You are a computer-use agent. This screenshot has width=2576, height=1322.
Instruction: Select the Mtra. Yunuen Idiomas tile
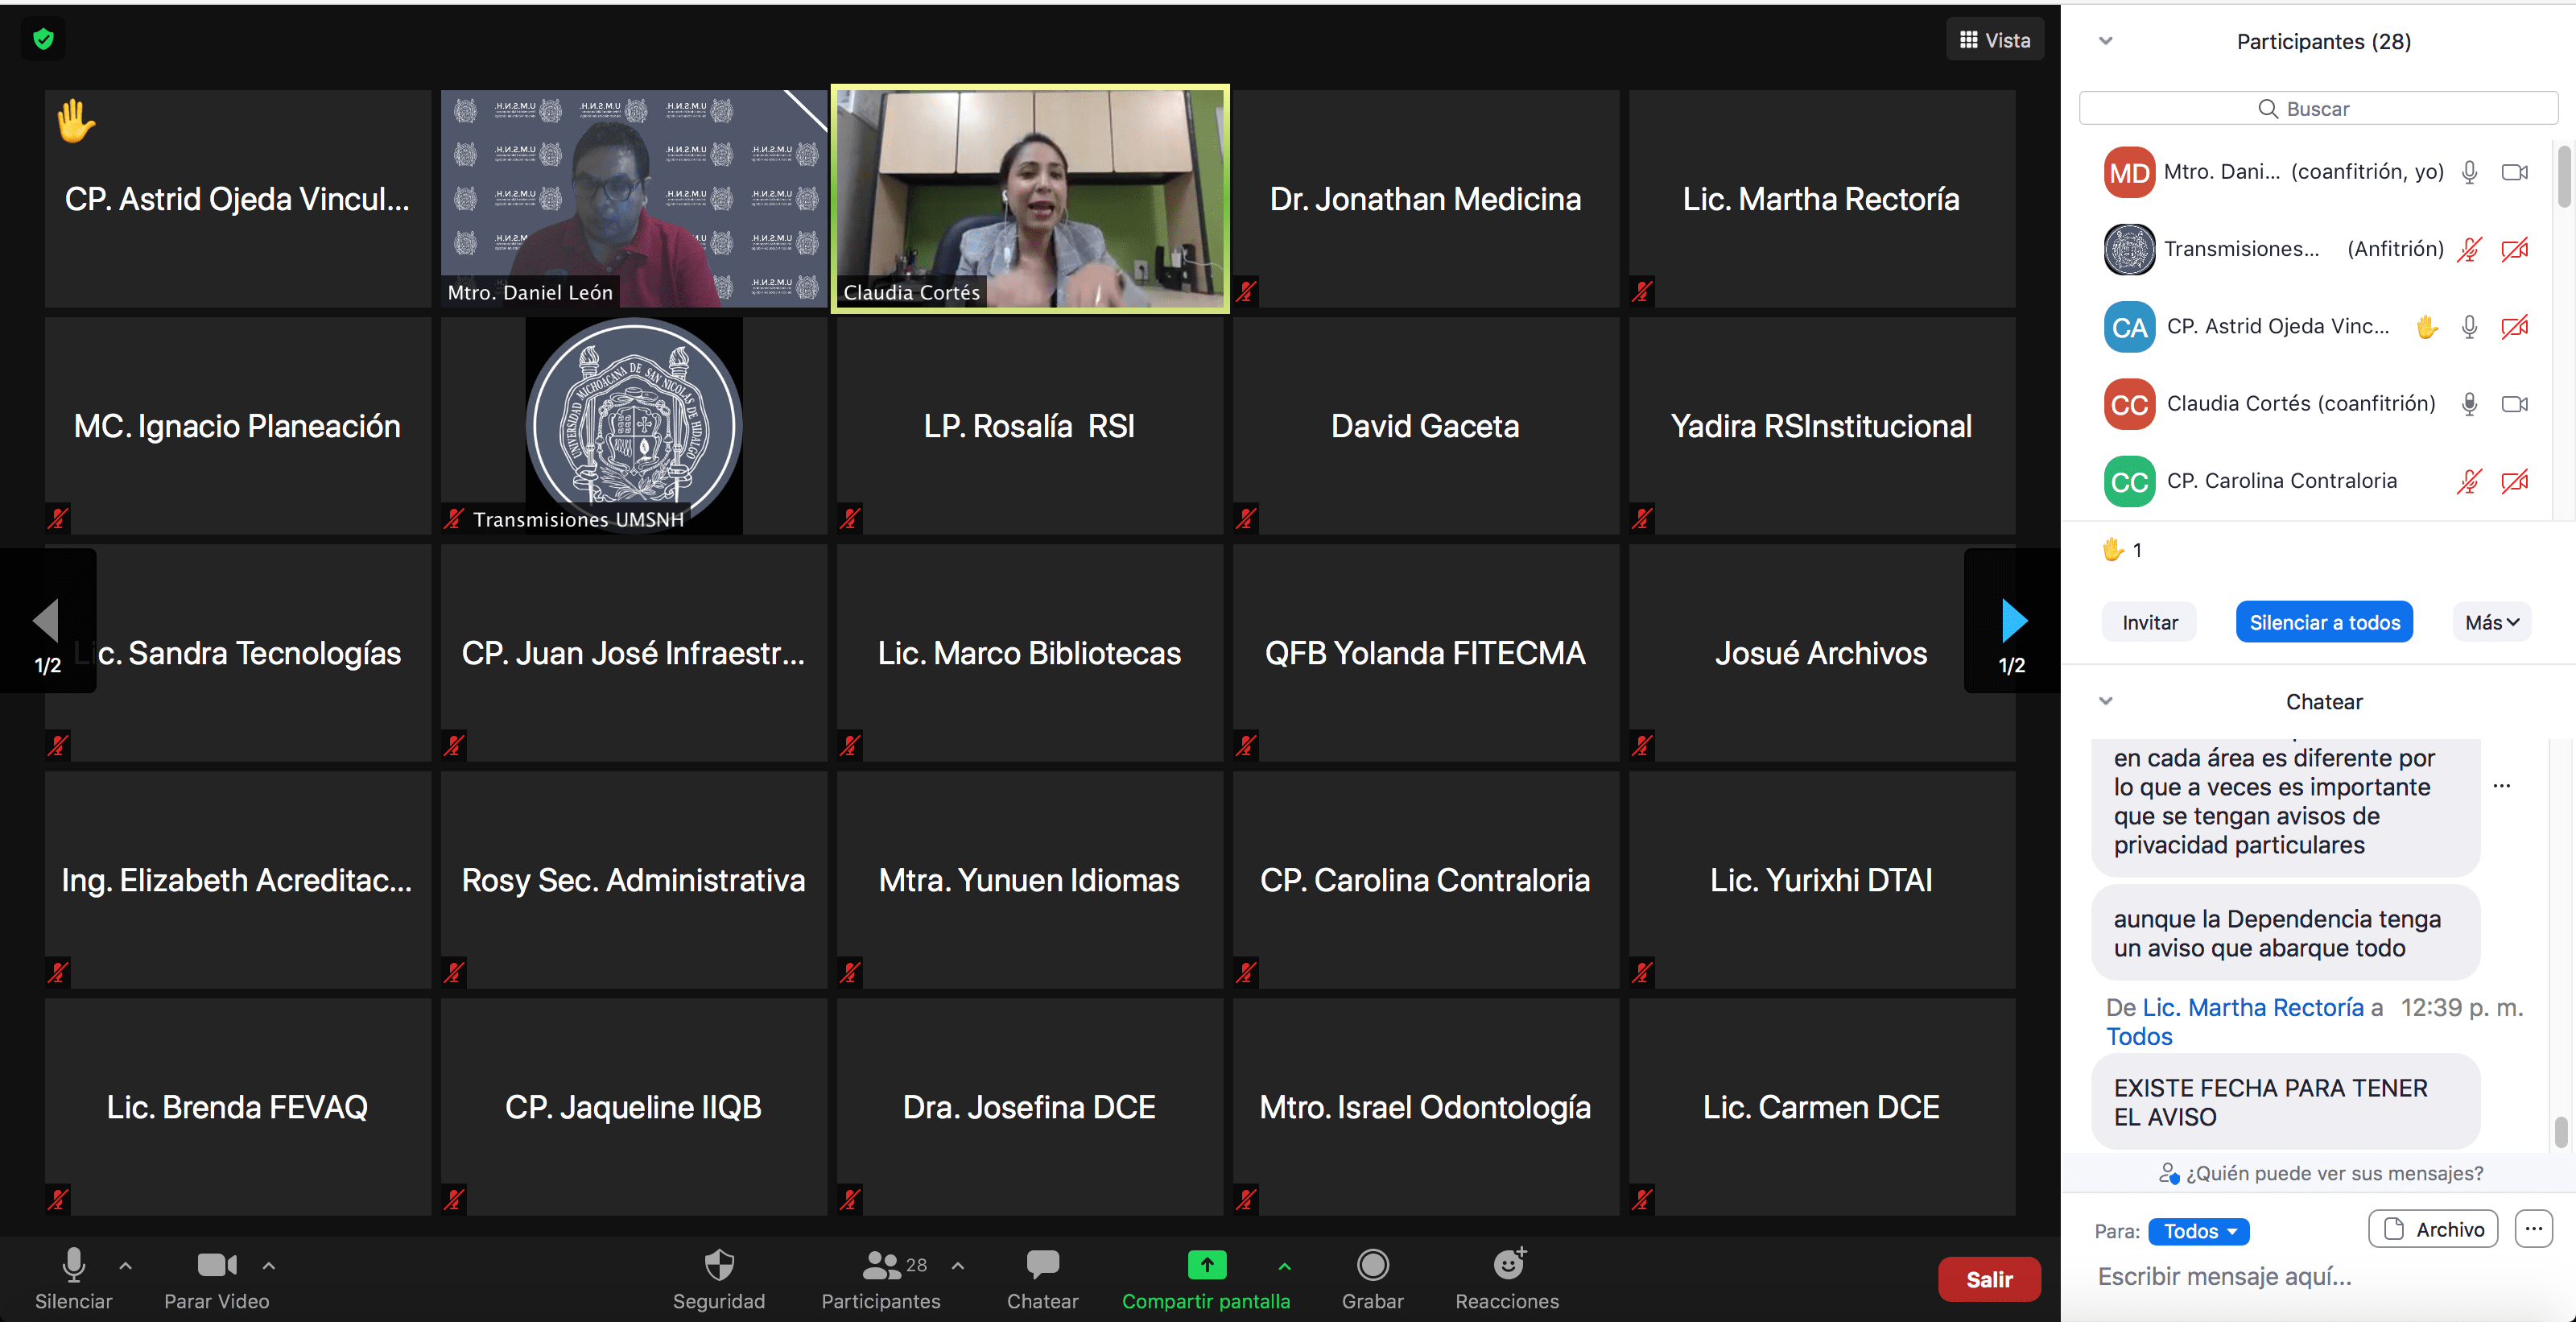click(x=1029, y=880)
